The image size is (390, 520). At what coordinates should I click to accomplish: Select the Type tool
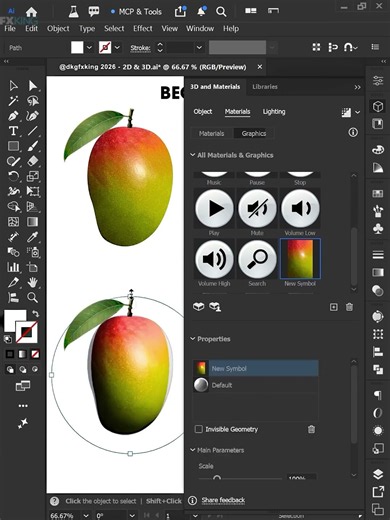coord(13,131)
